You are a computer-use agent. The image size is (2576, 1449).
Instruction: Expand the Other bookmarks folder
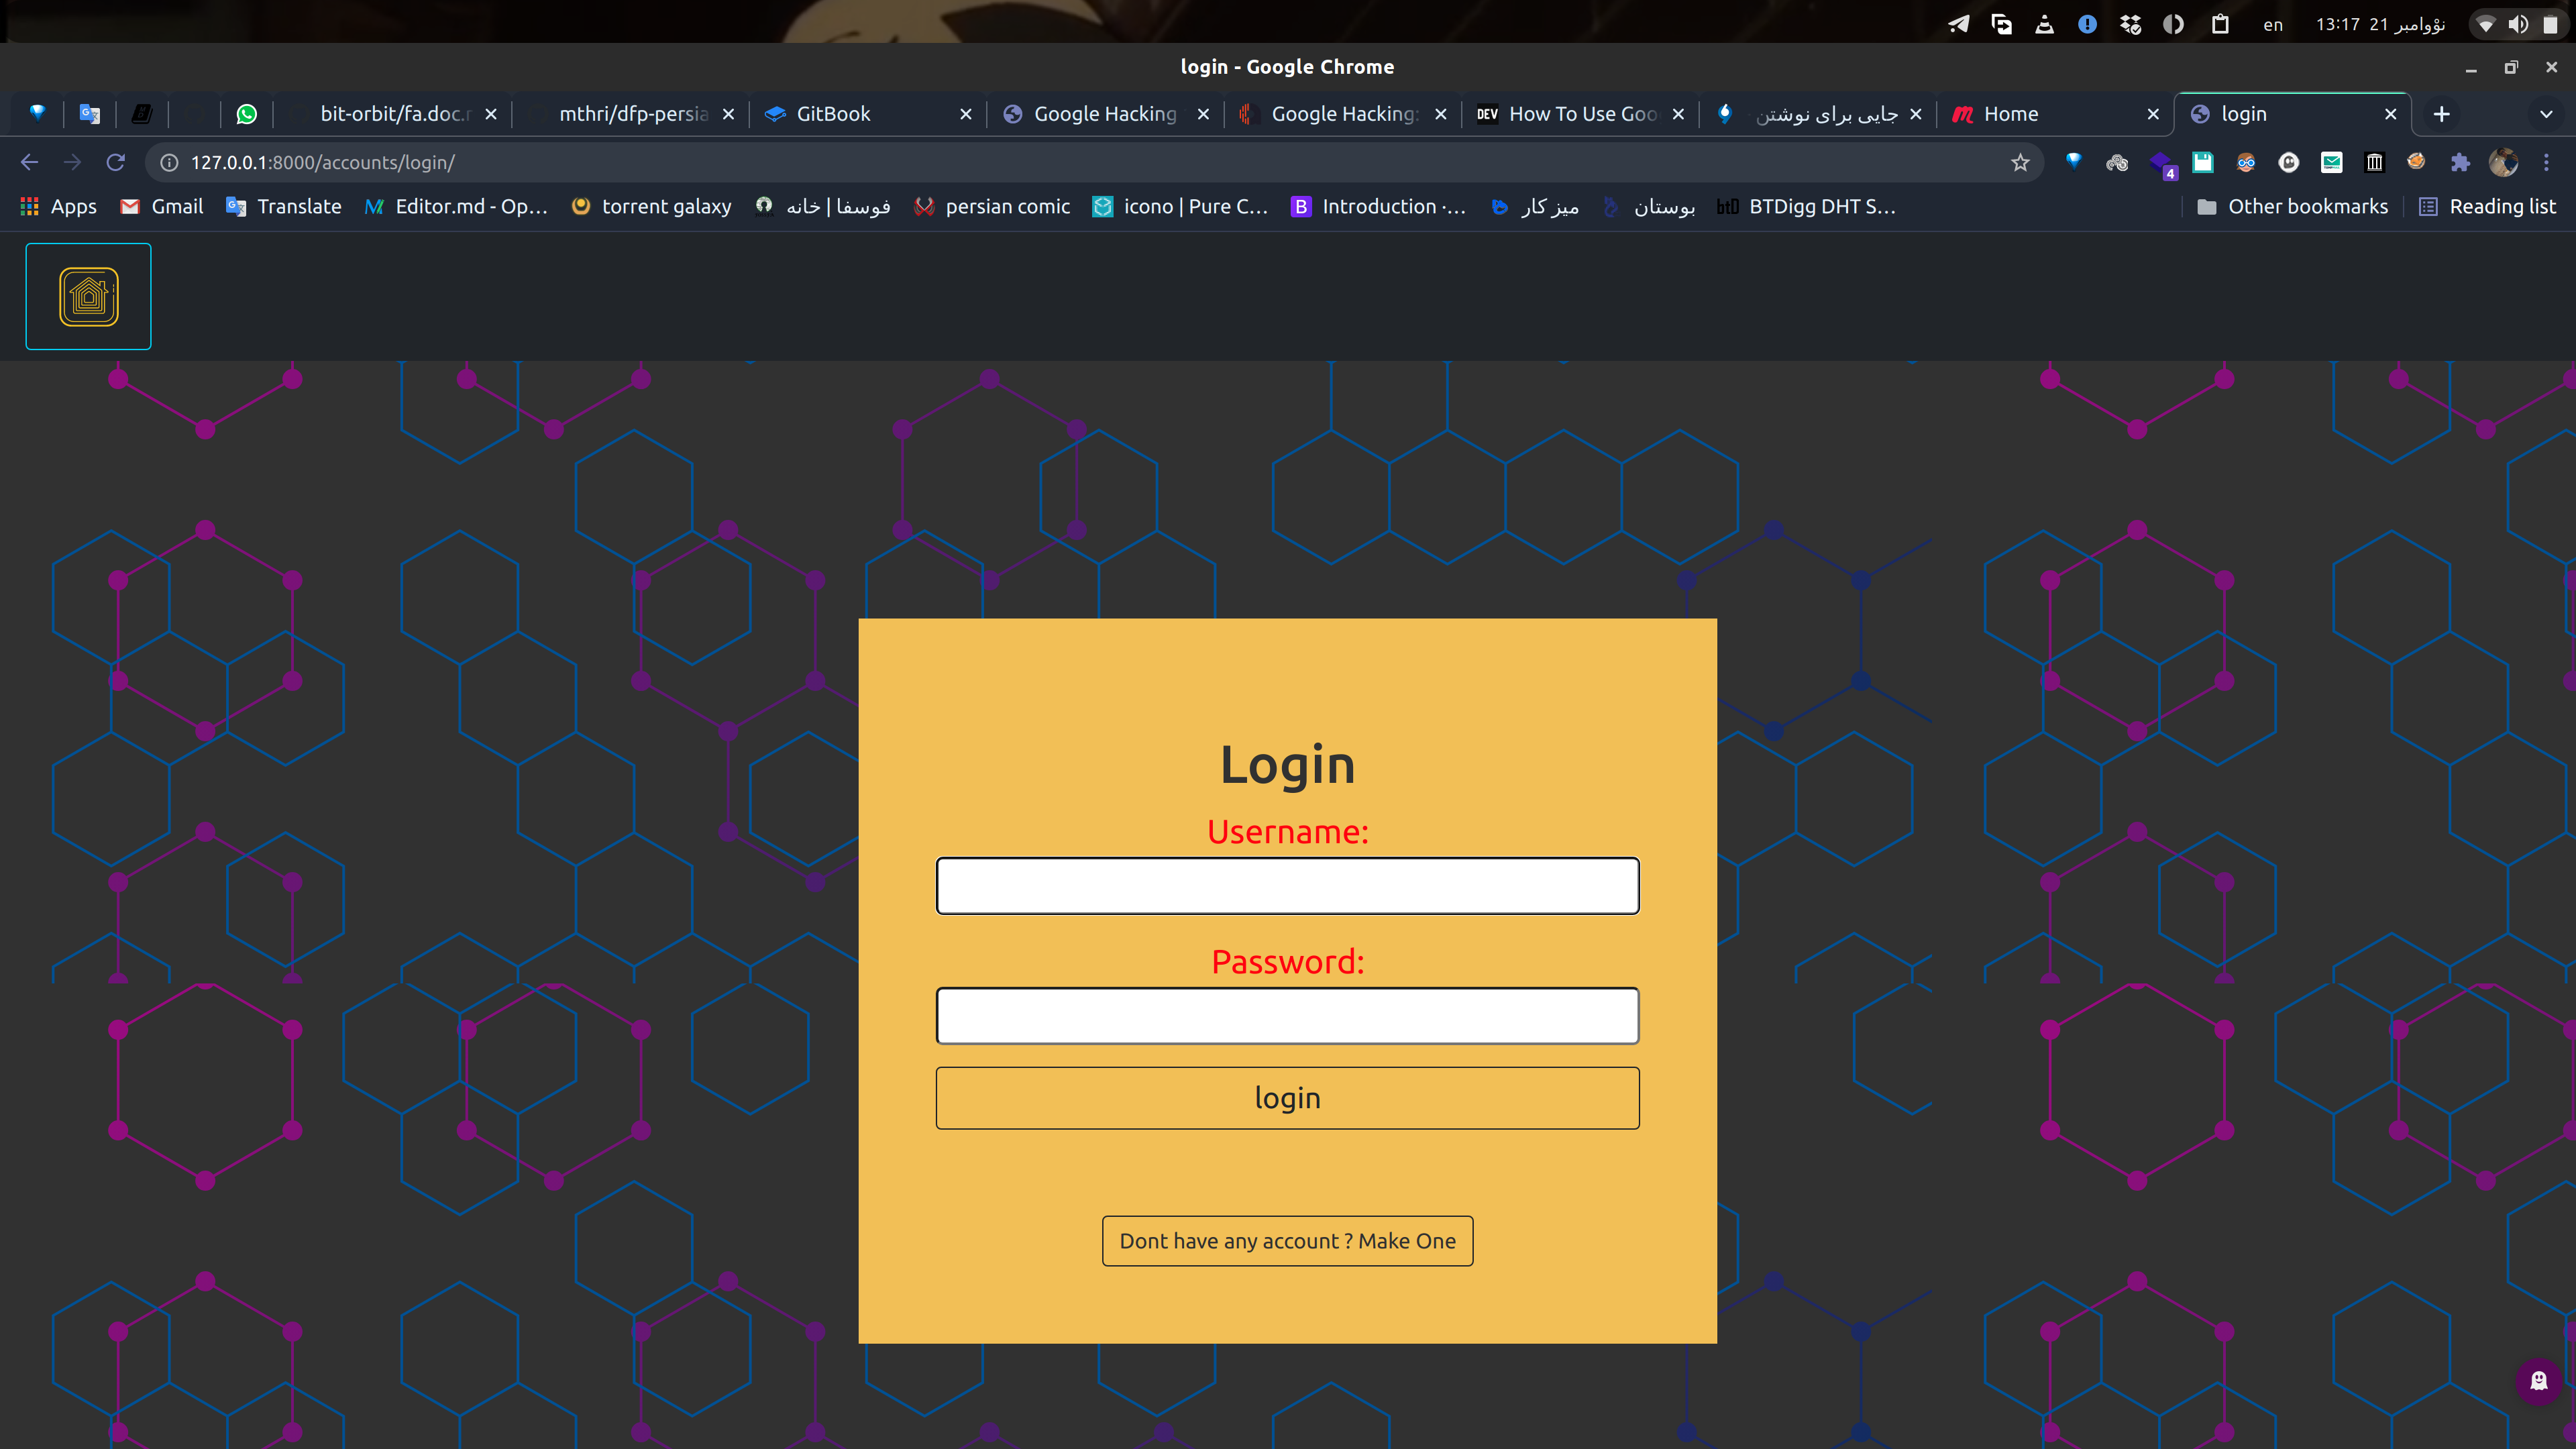[2293, 207]
